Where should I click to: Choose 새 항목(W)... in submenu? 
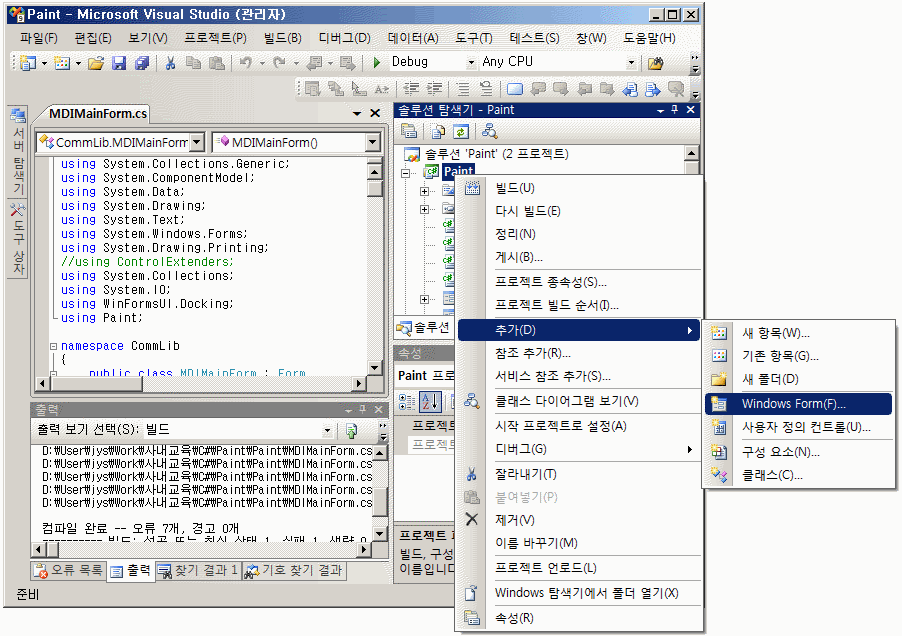click(798, 333)
